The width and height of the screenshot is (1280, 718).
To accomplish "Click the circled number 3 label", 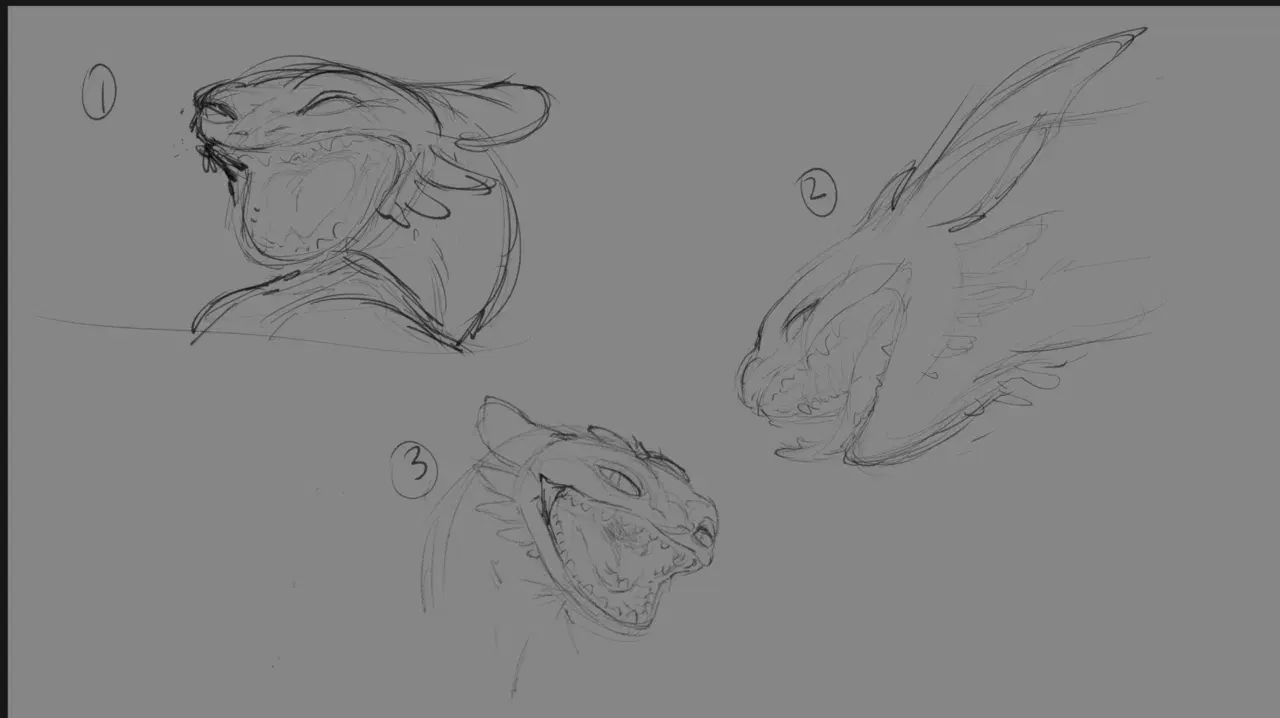I will 415,469.
